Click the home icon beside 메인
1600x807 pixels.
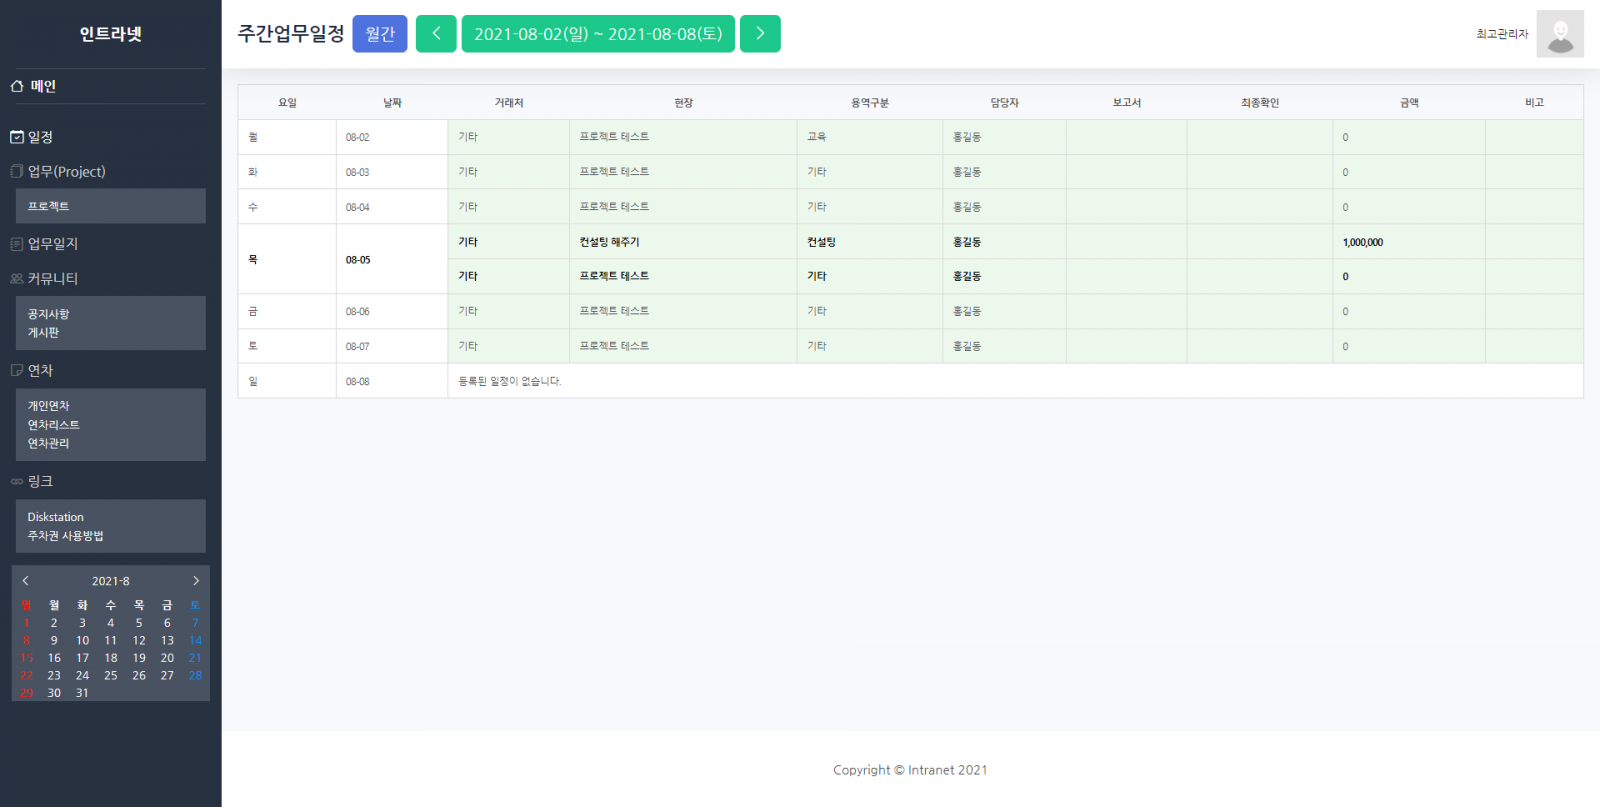(17, 86)
